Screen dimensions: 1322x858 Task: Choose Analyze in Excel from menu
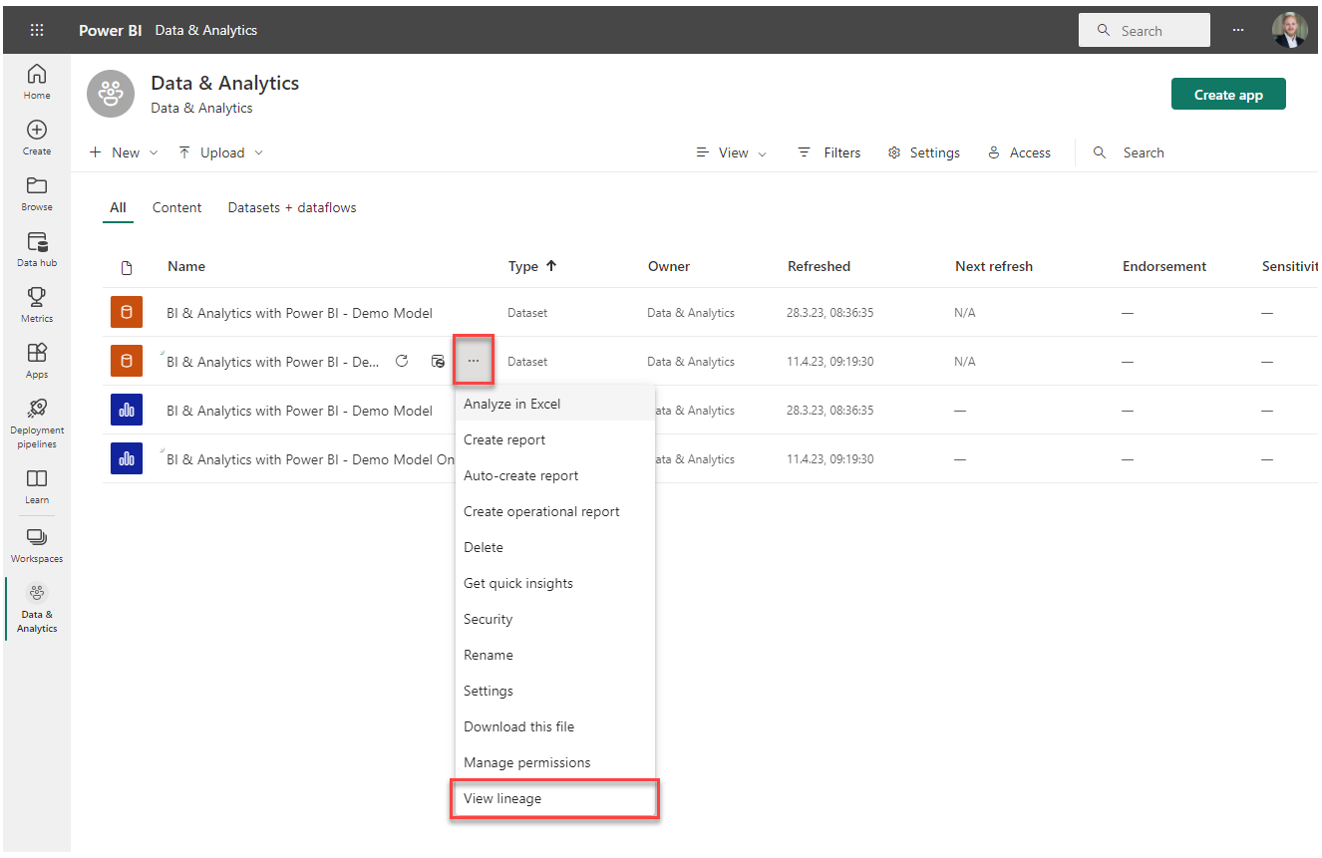tap(555, 404)
